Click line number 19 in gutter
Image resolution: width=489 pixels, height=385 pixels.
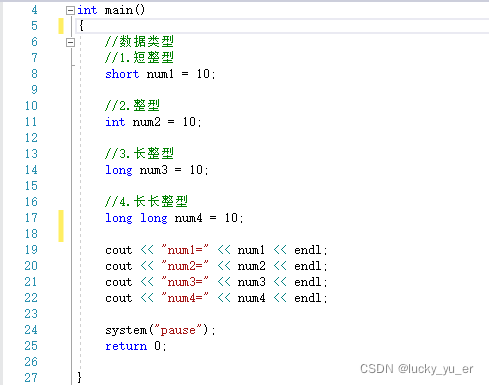tap(31, 250)
